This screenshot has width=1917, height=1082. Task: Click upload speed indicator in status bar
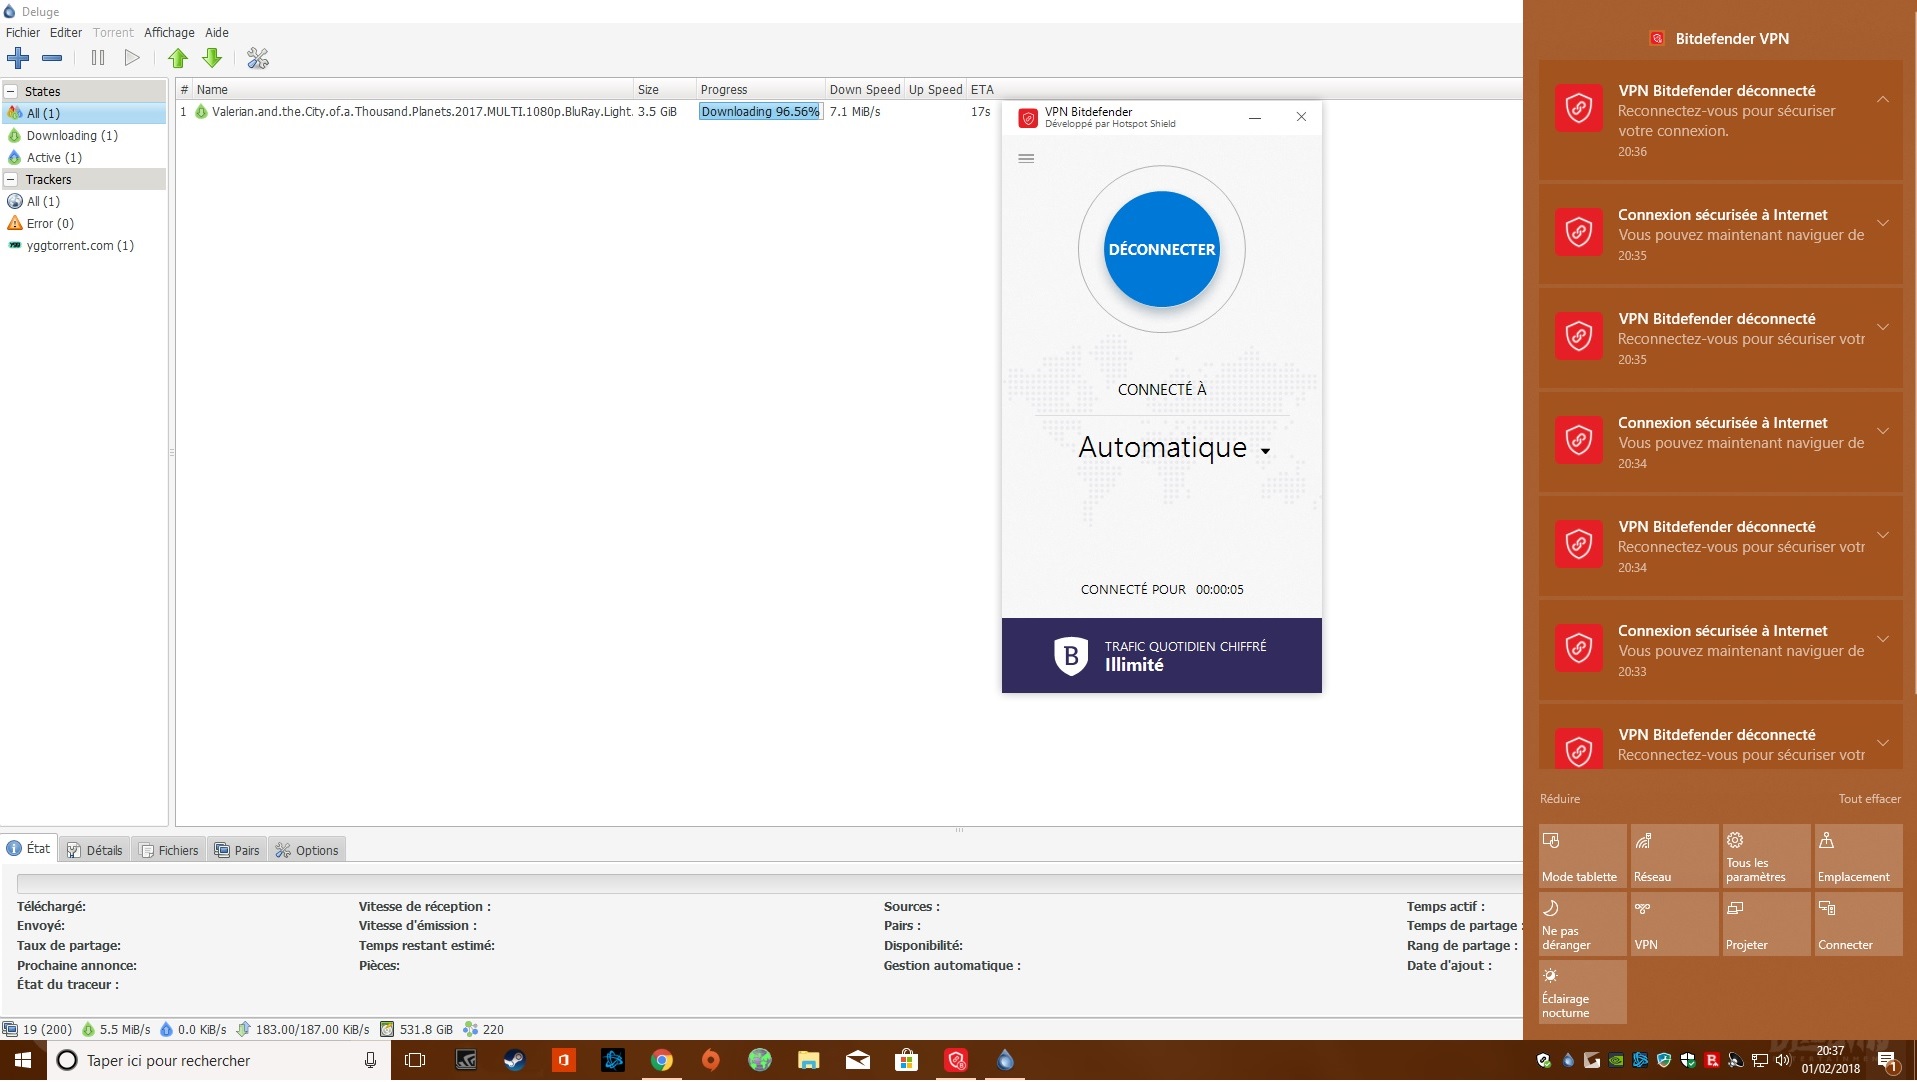point(193,1029)
